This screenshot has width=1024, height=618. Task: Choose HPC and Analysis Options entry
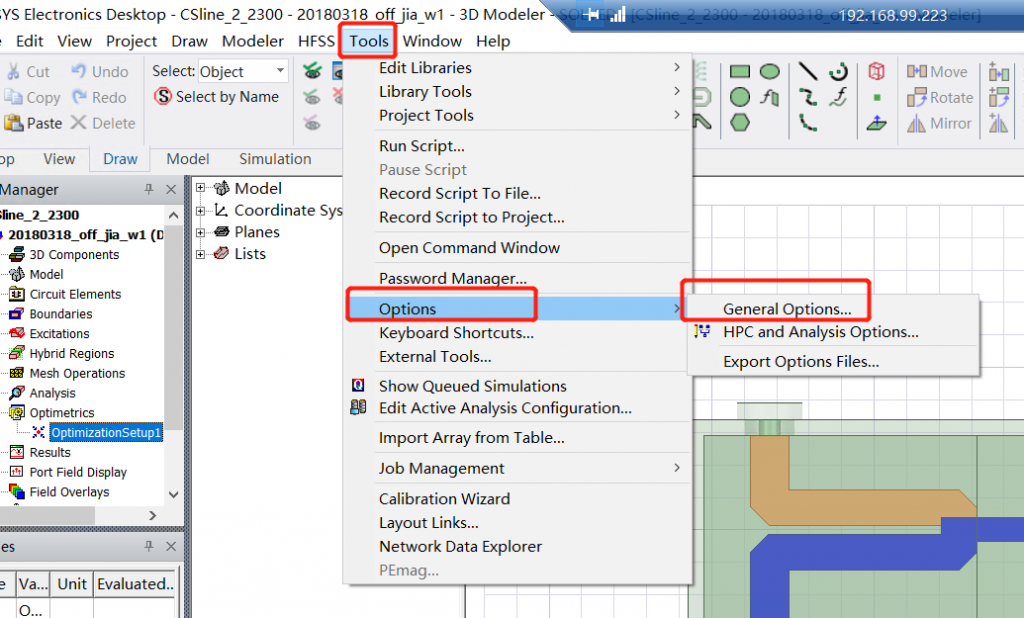coord(820,332)
